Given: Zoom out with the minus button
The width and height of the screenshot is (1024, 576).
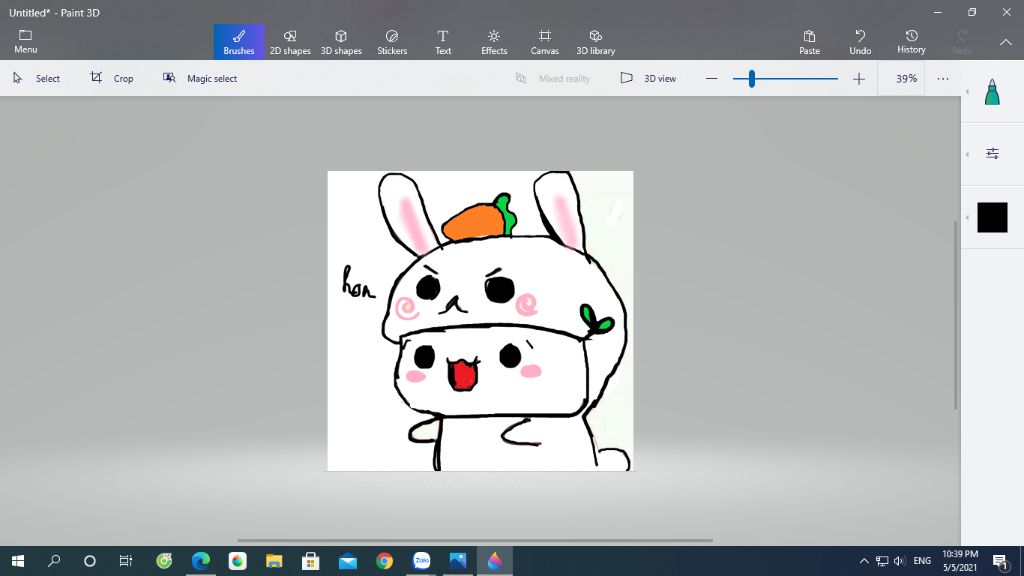Looking at the screenshot, I should pos(711,78).
